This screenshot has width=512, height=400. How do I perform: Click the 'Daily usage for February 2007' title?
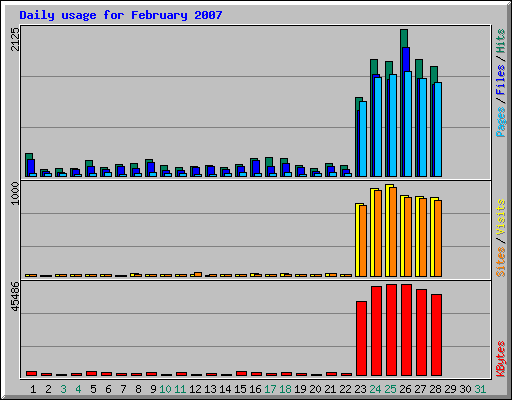tap(121, 15)
